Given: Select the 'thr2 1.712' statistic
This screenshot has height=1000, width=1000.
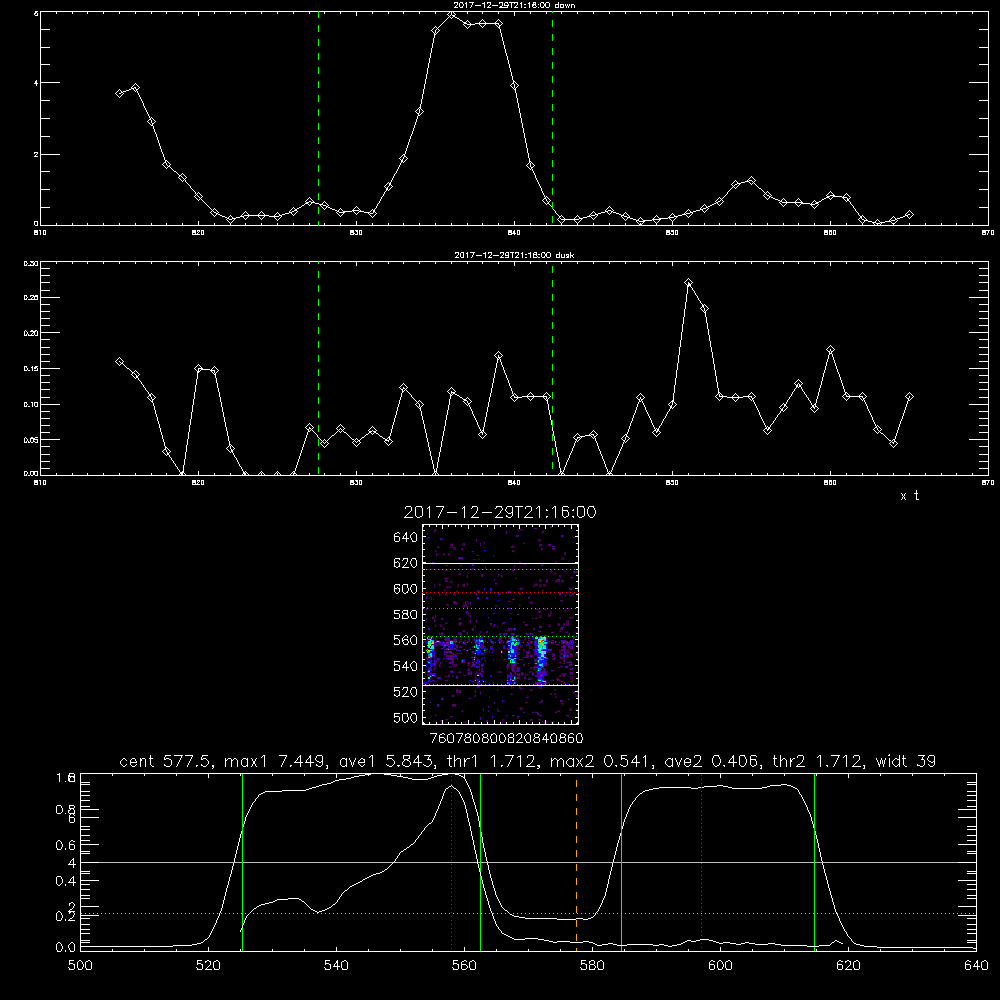Looking at the screenshot, I should 818,761.
